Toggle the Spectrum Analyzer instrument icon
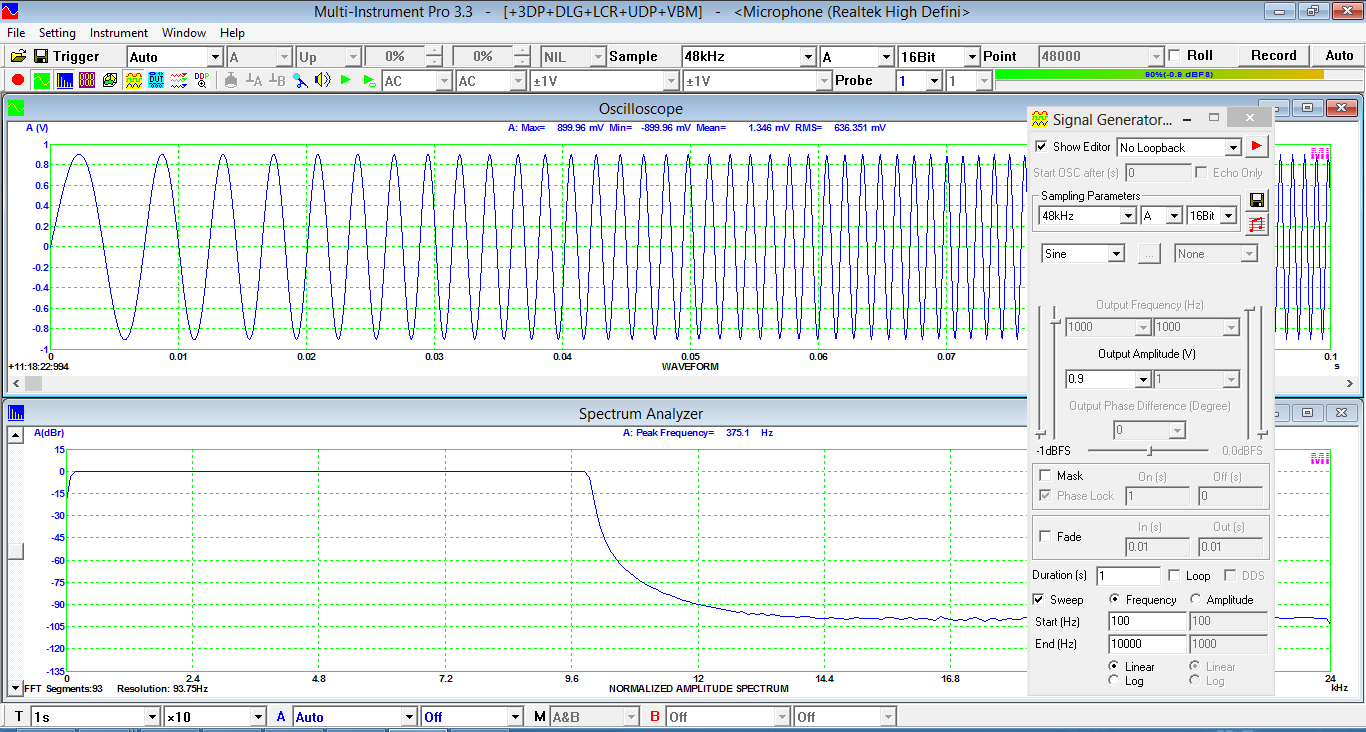The image size is (1366, 732). click(x=64, y=80)
